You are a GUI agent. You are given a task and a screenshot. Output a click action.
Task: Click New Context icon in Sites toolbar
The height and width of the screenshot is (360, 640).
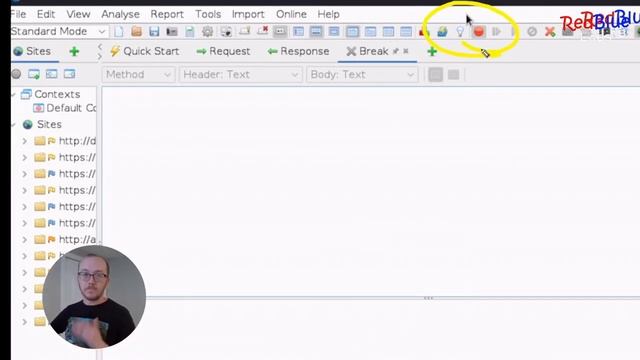33,74
